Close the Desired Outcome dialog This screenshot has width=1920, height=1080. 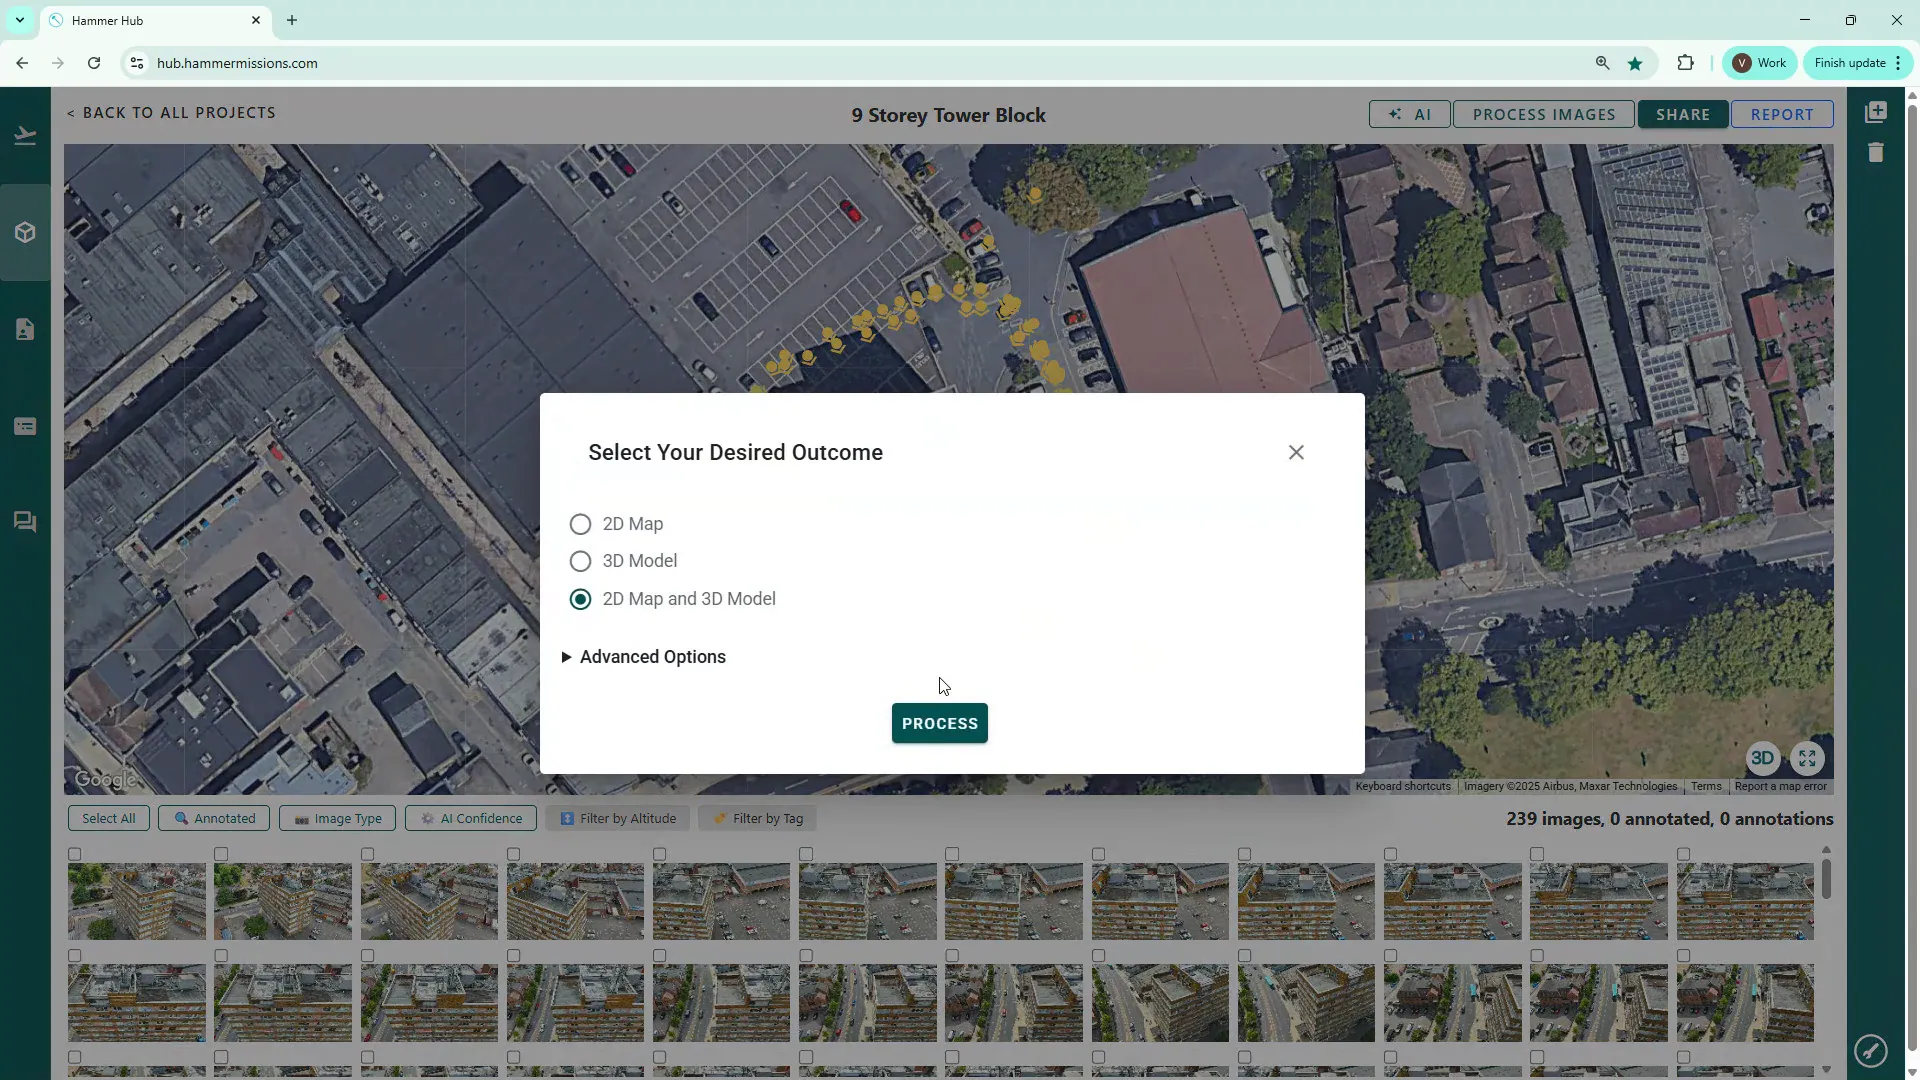(1296, 453)
